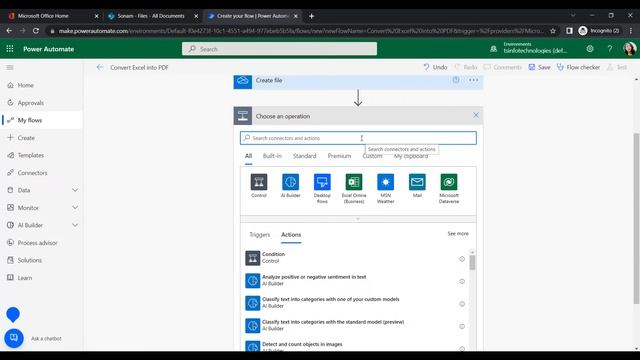This screenshot has height=360, width=640.
Task: Select the AI Builder connector icon
Action: tap(291, 182)
